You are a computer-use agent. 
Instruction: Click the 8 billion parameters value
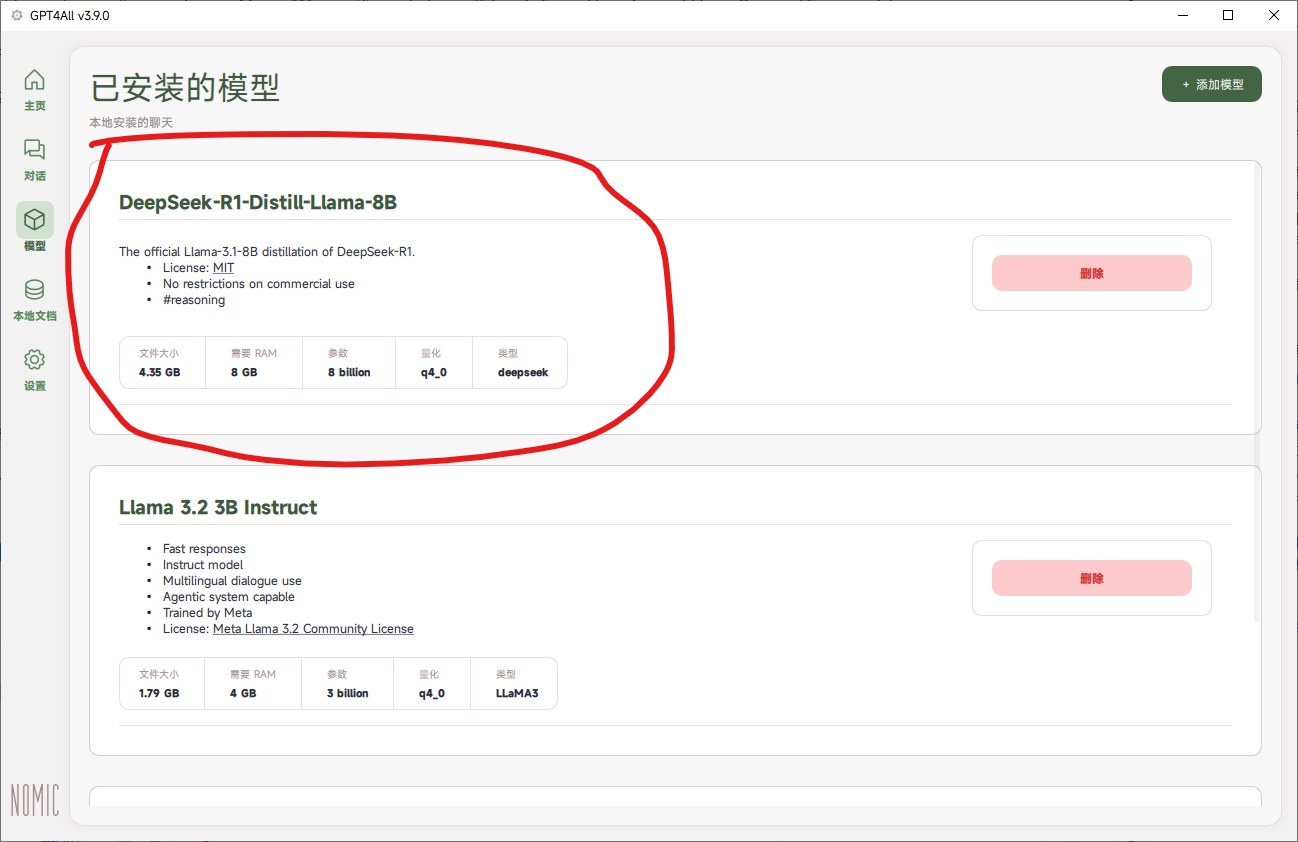point(349,372)
